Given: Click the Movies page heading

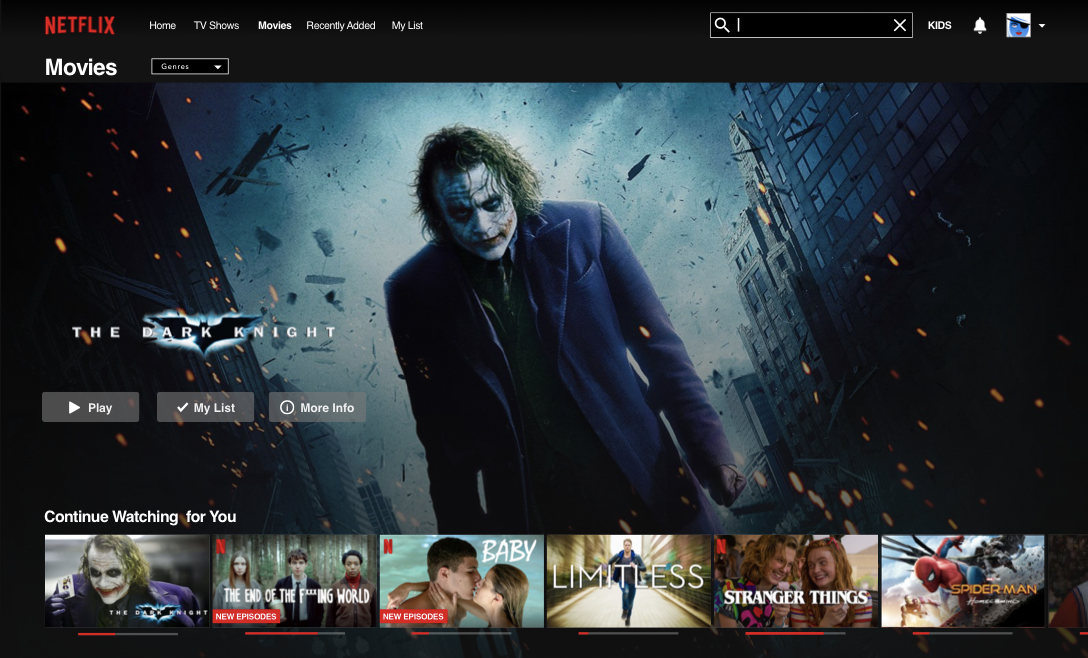Looking at the screenshot, I should point(80,67).
